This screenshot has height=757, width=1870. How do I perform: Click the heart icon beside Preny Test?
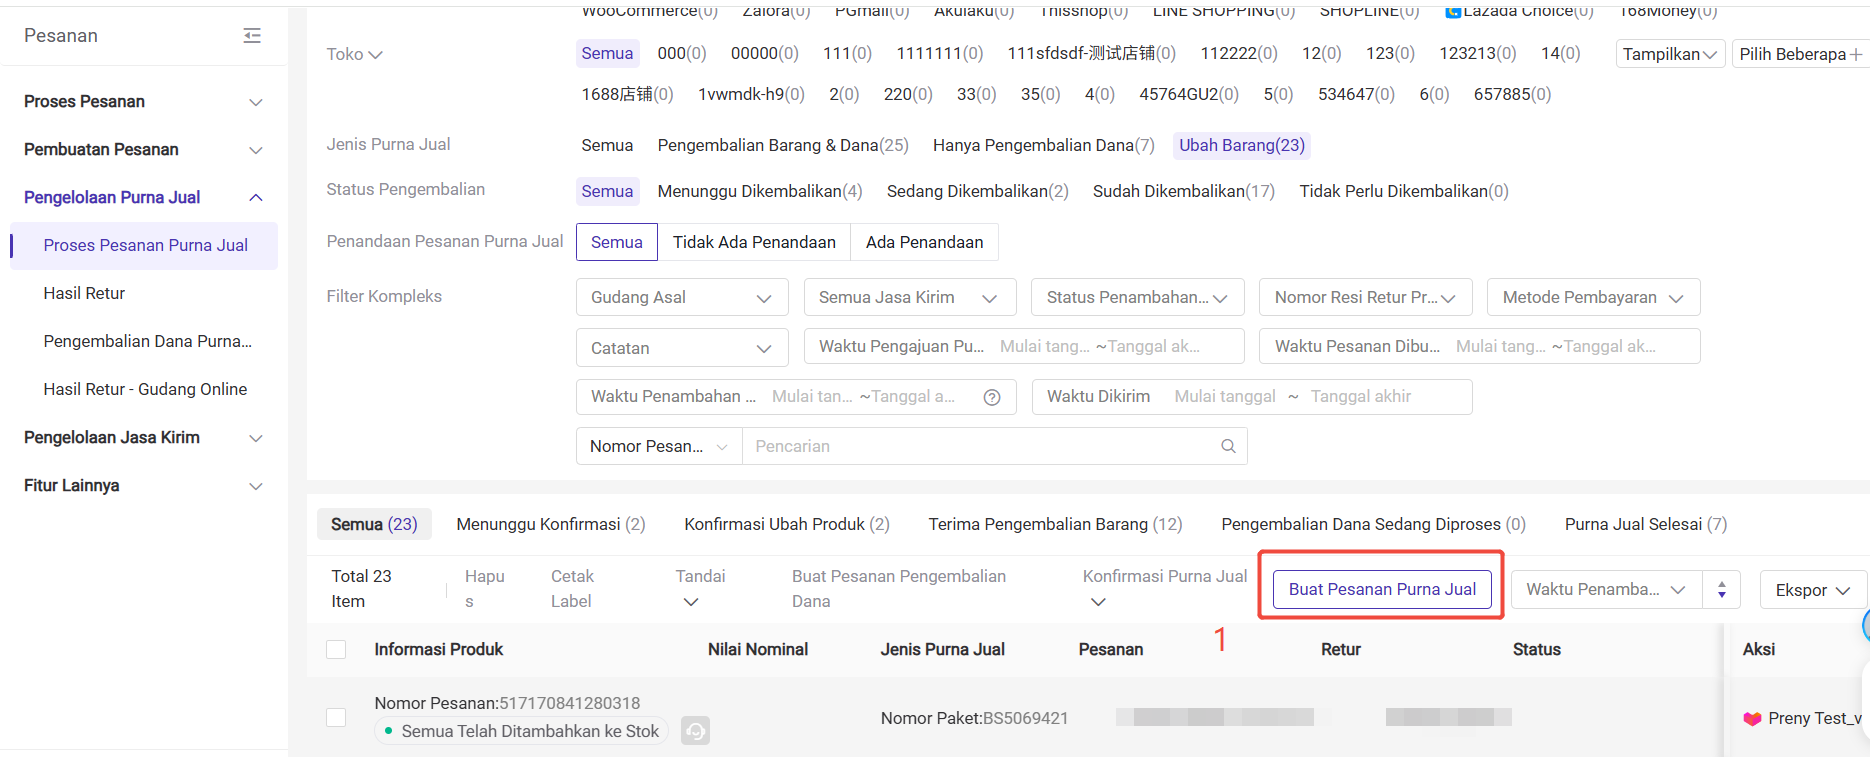[x=1752, y=718]
